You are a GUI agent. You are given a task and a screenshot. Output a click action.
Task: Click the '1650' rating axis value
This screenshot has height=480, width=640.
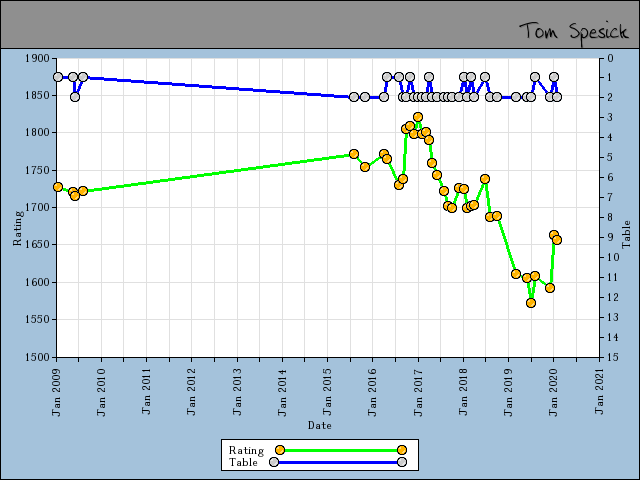coord(37,245)
